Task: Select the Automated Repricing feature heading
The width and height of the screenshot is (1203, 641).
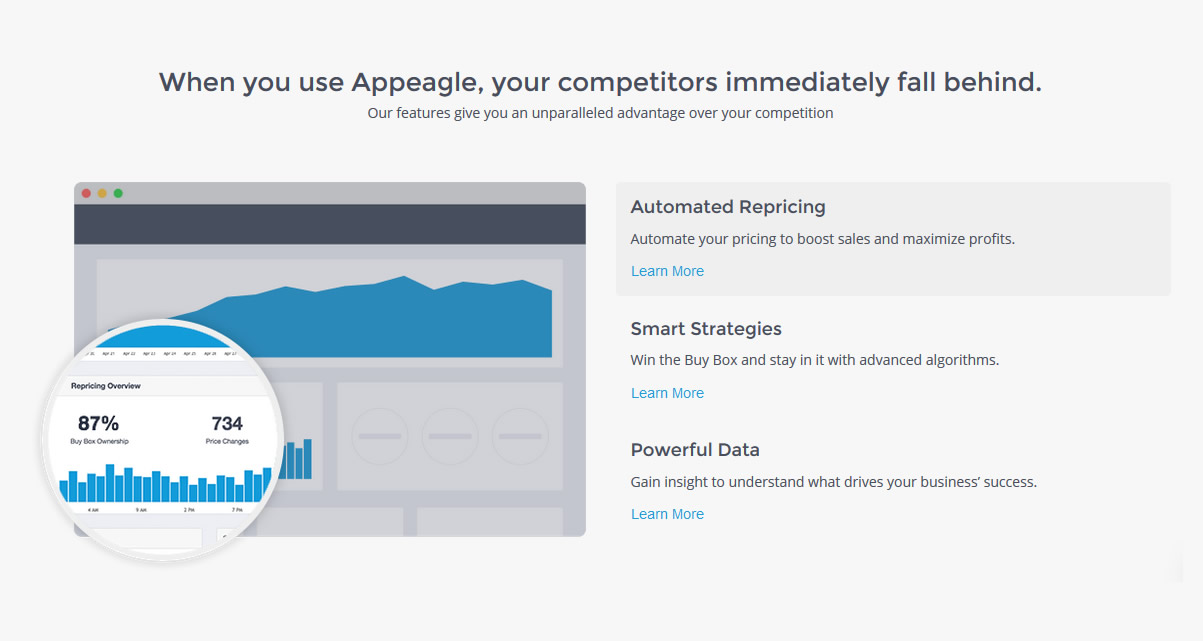Action: (728, 207)
